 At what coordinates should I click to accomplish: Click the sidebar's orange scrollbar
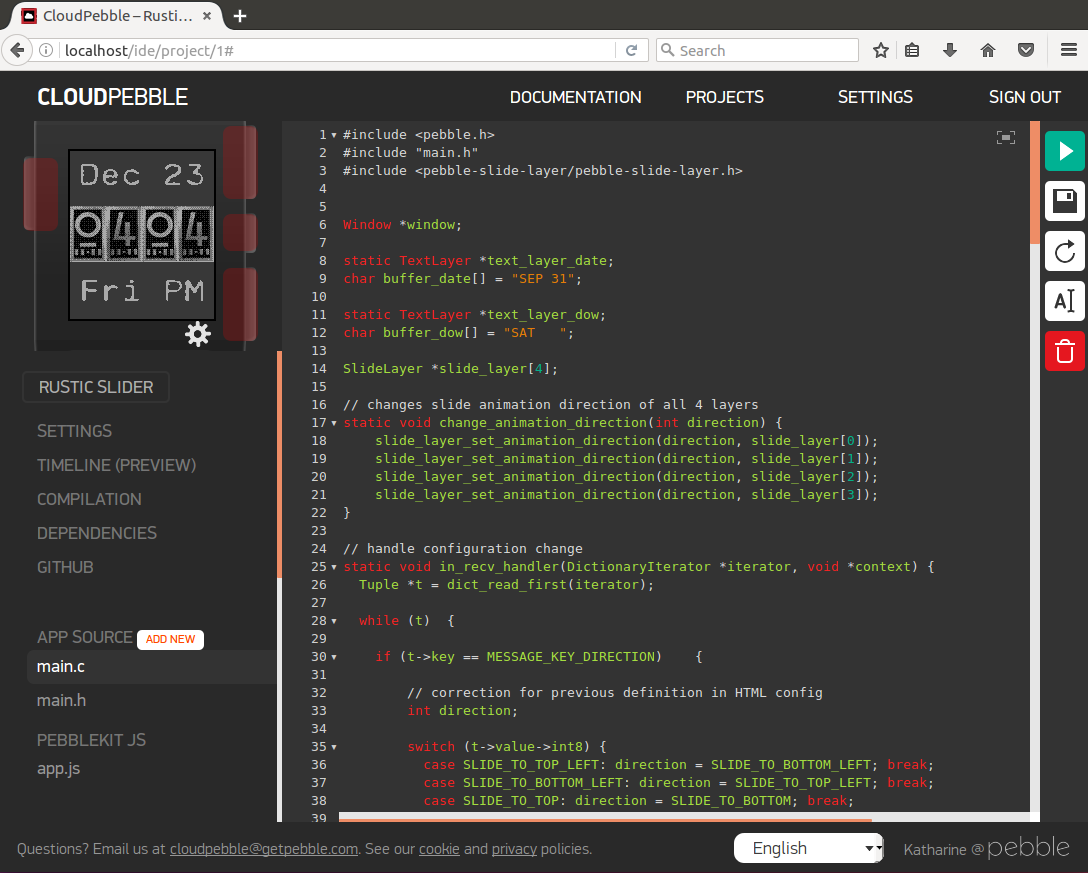click(x=280, y=464)
